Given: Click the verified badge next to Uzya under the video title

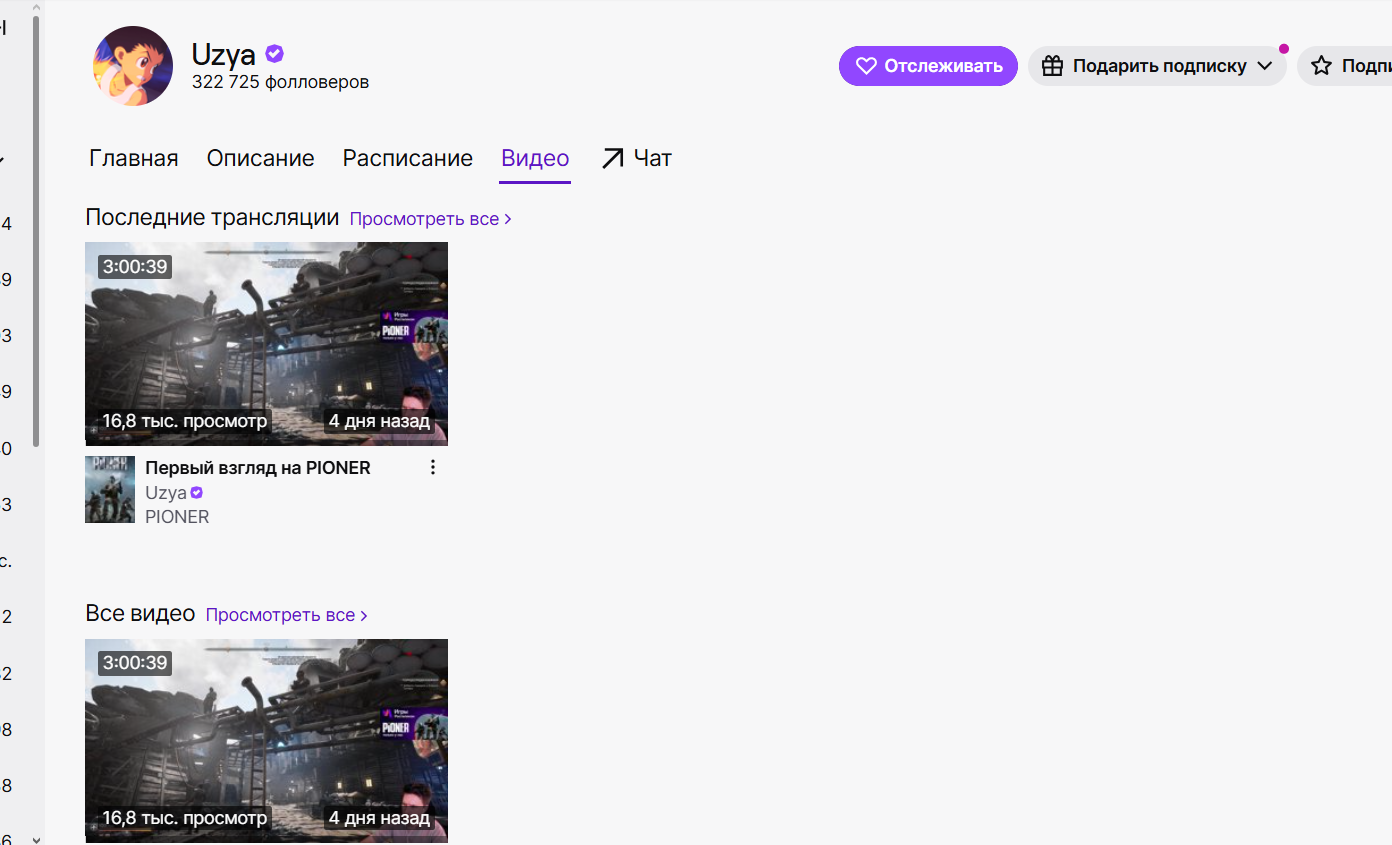Looking at the screenshot, I should [x=197, y=492].
